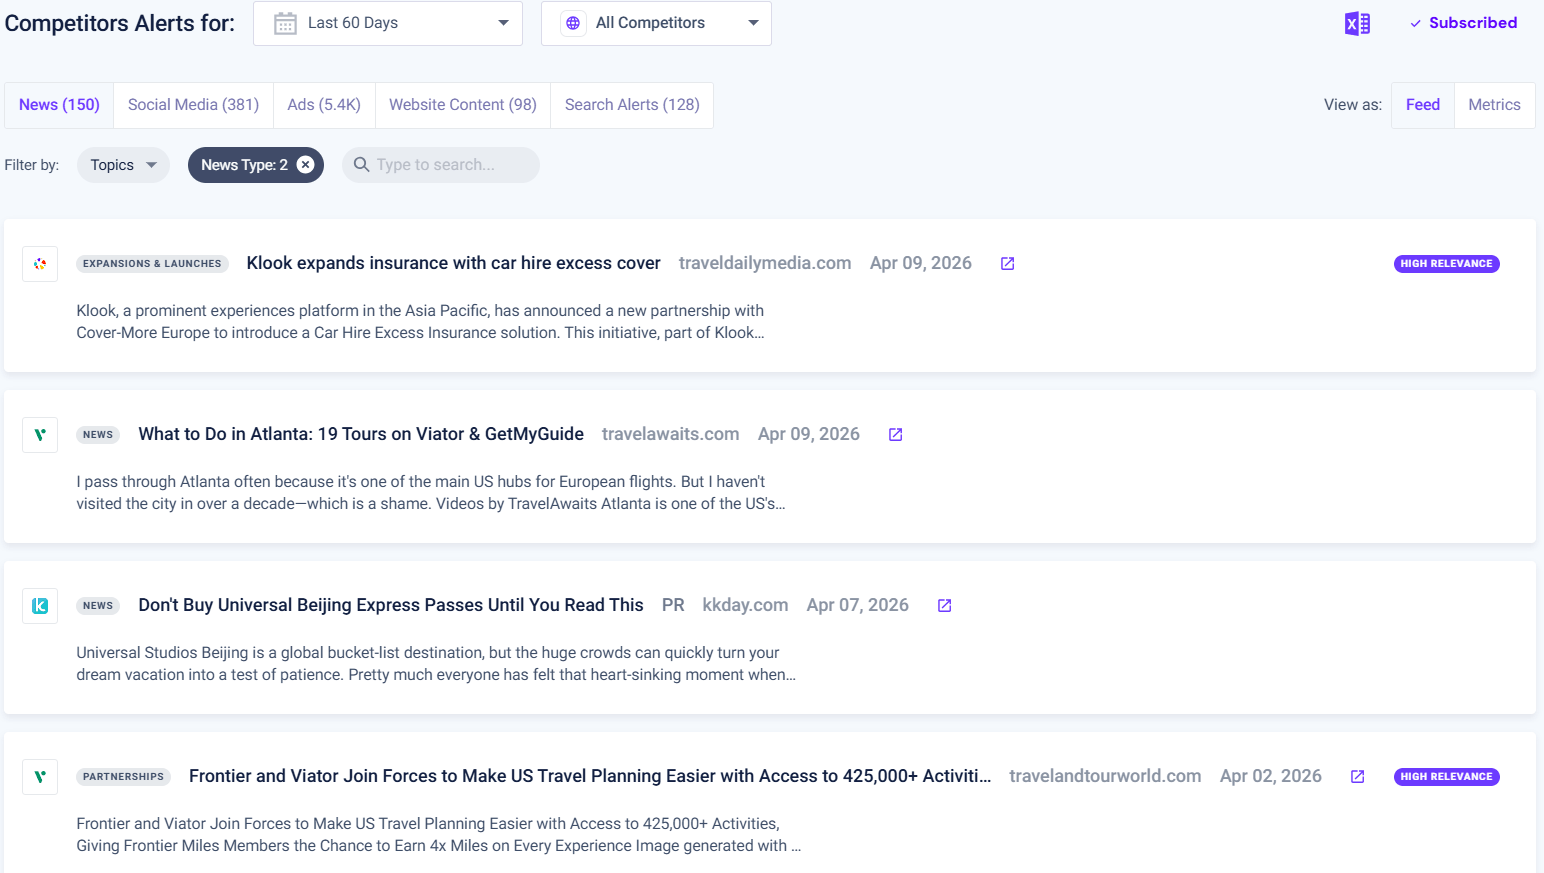The width and height of the screenshot is (1544, 873).
Task: Switch to Website Content (98) tab
Action: pos(463,105)
